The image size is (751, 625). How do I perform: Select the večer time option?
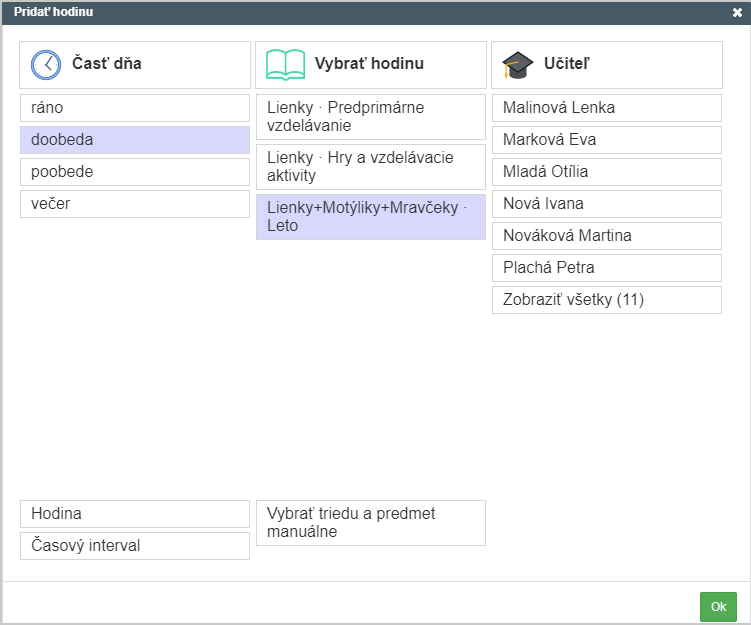click(135, 204)
